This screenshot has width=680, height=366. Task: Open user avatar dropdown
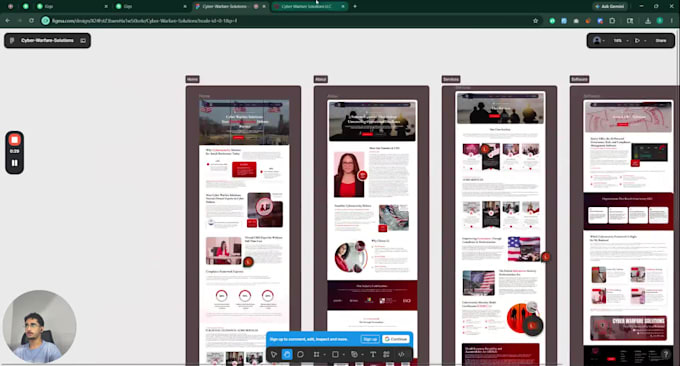599,40
